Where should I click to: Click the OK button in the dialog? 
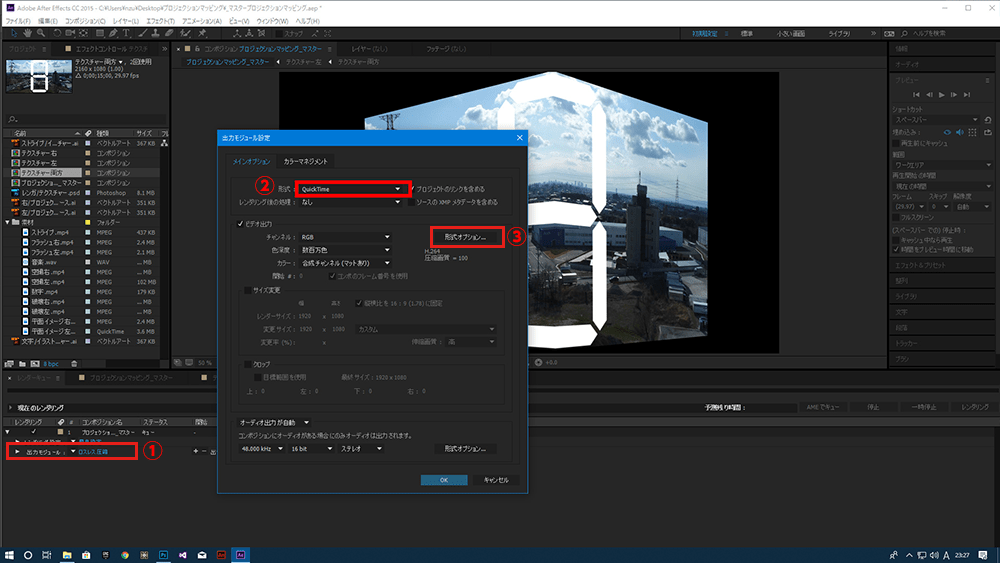pyautogui.click(x=444, y=480)
